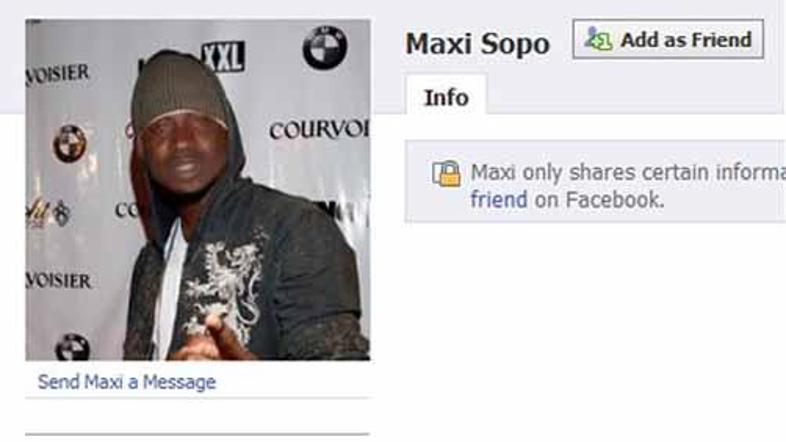The height and width of the screenshot is (442, 786).
Task: Click the VOISIER text at photo's upper left
Action: (58, 75)
